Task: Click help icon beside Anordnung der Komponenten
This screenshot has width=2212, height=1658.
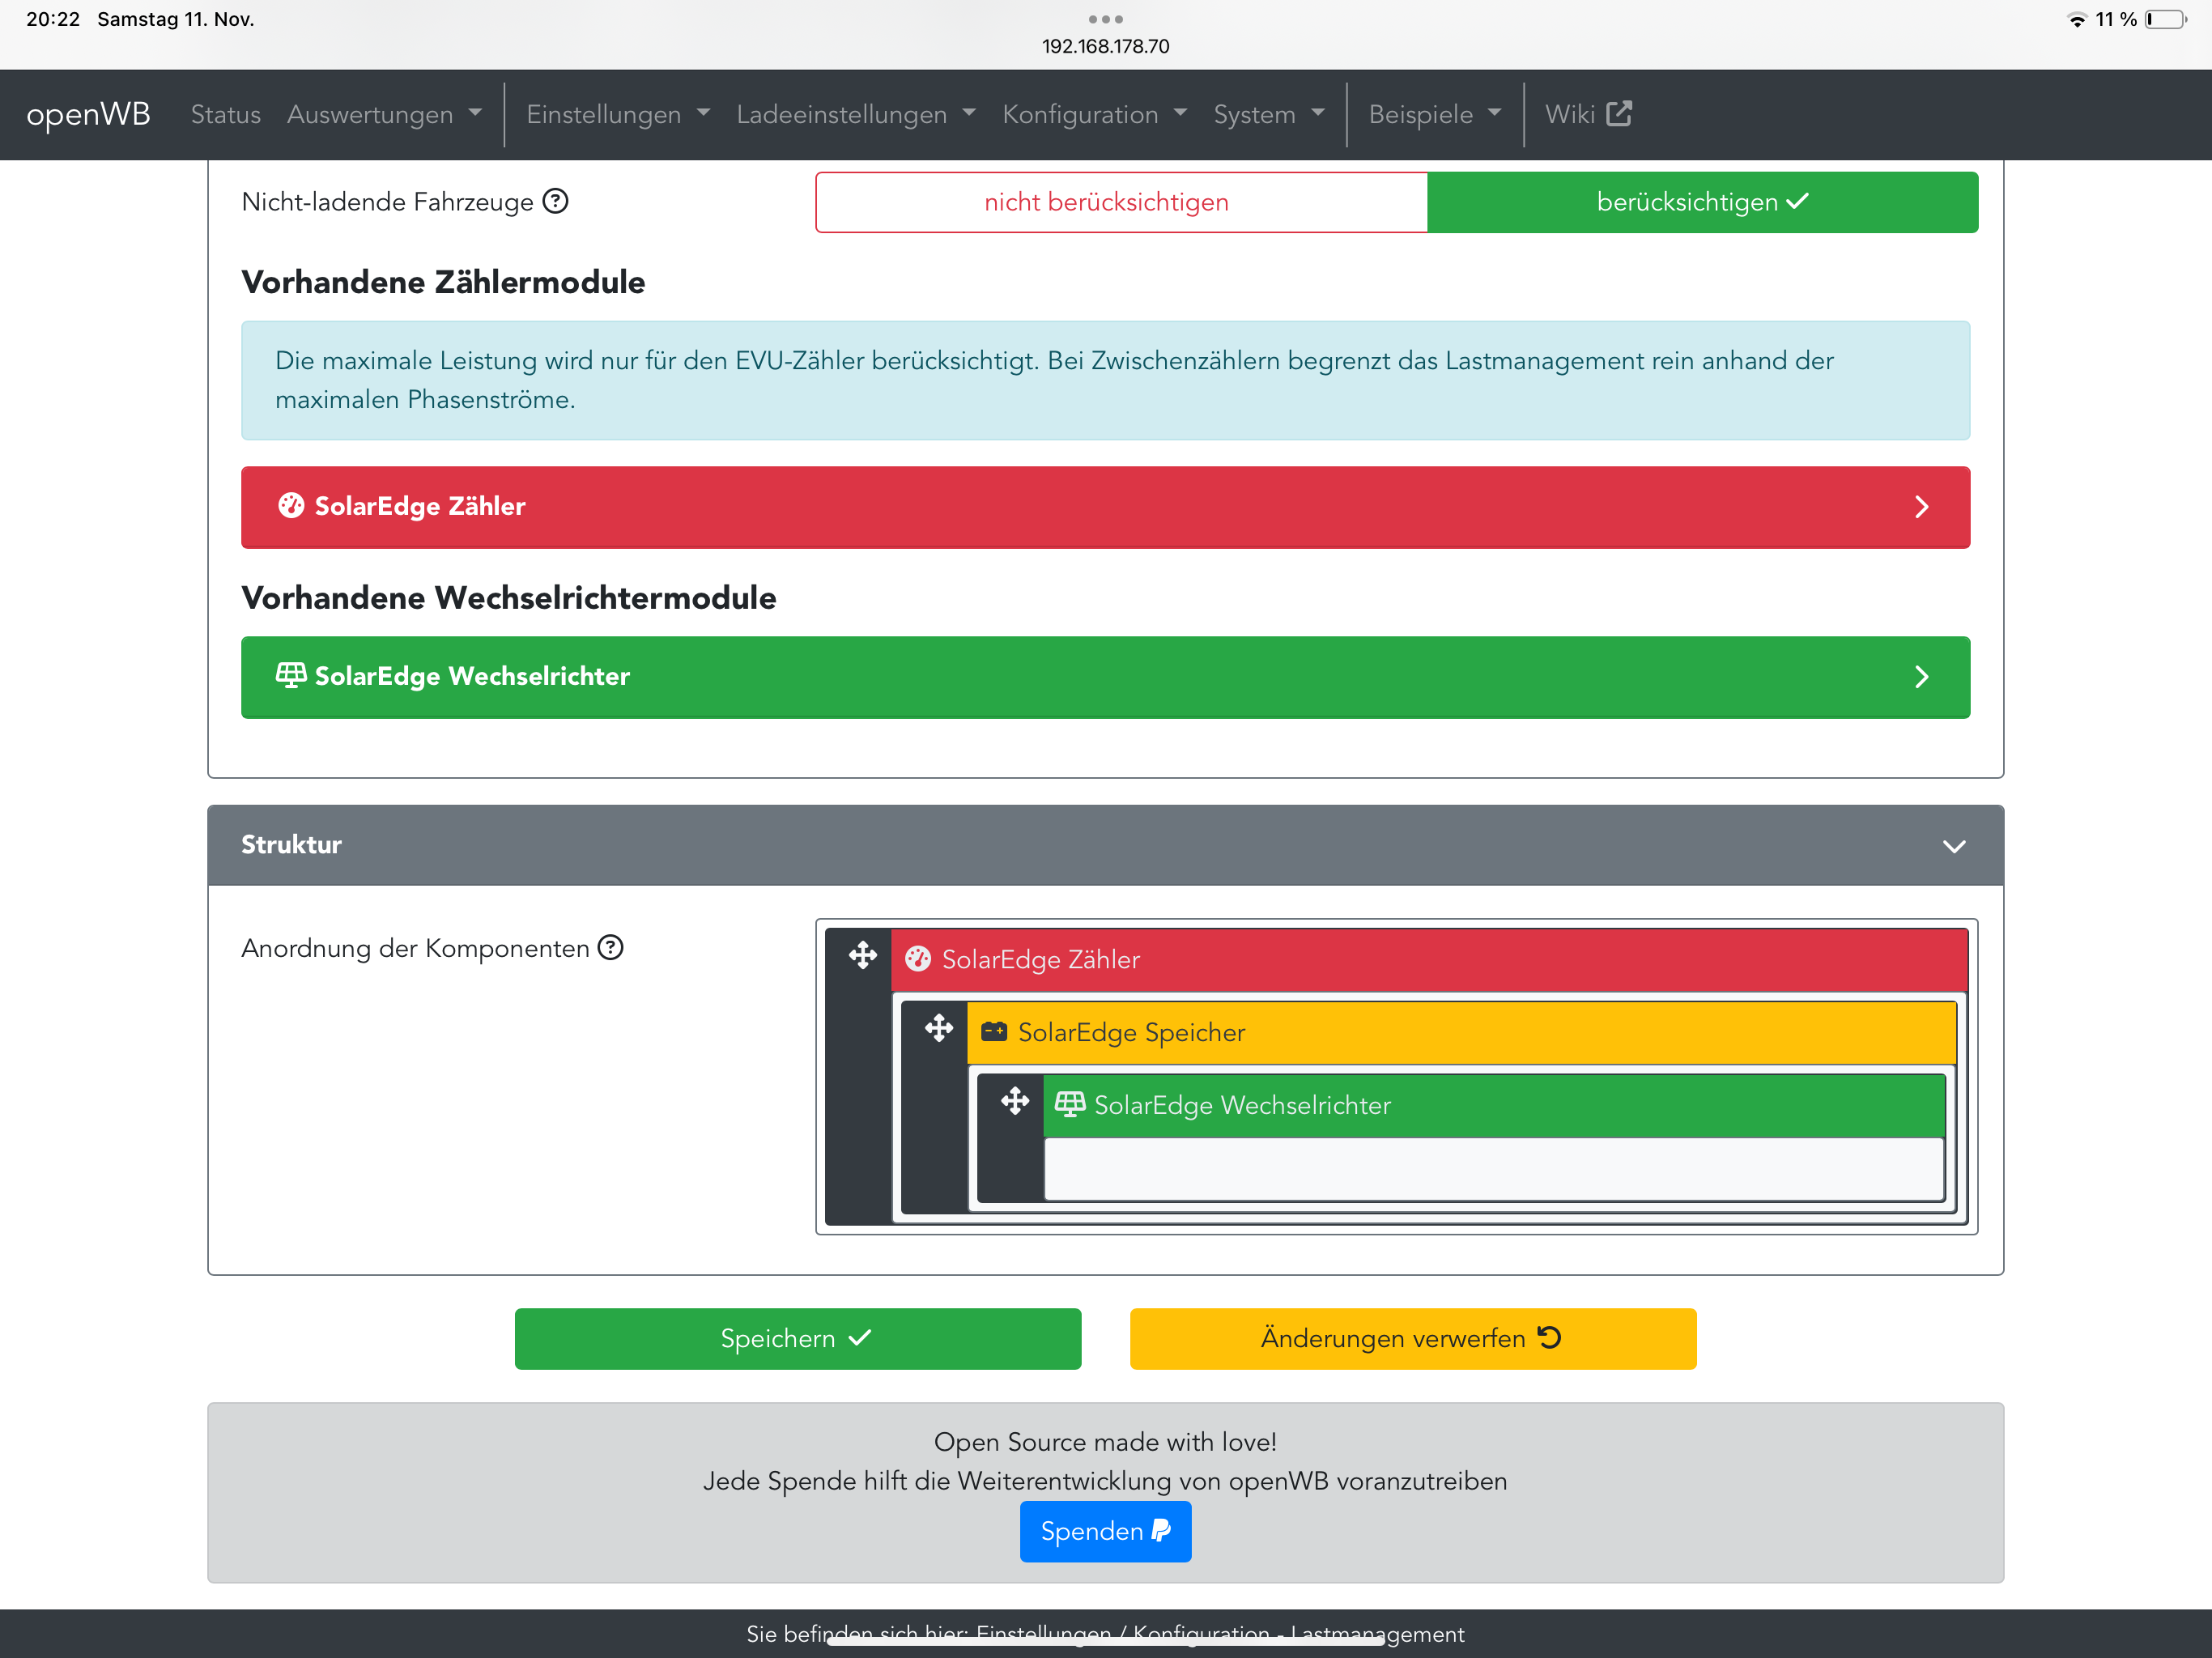Action: [x=610, y=947]
